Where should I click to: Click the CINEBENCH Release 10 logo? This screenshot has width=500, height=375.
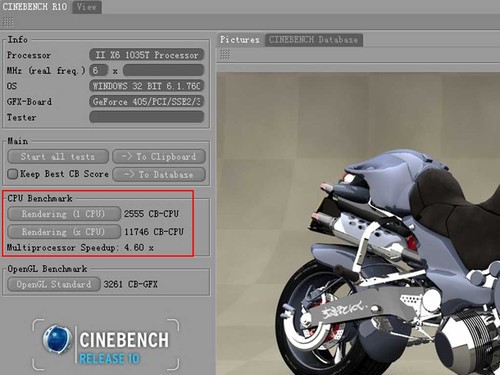106,345
